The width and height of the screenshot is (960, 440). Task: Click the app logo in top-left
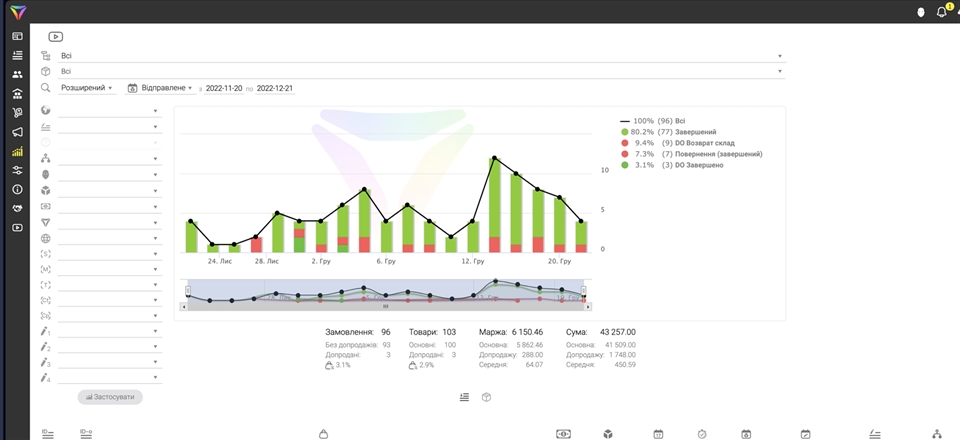point(17,12)
